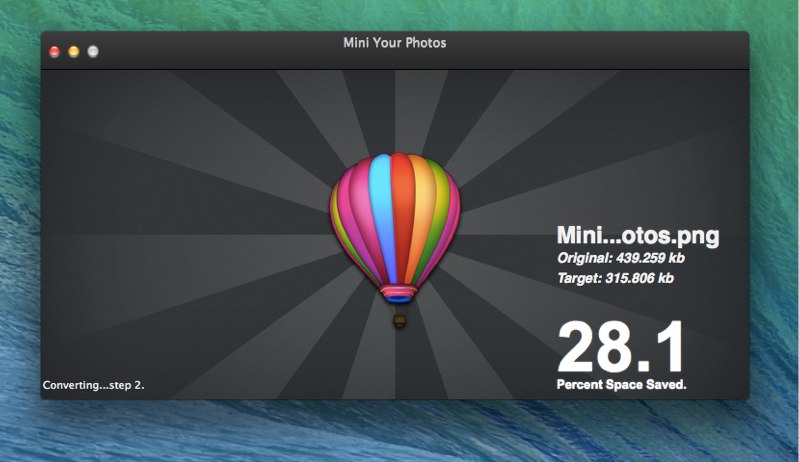Screen dimensions: 799x462
Task: Click the large 28.1 percentage number
Action: click(621, 348)
